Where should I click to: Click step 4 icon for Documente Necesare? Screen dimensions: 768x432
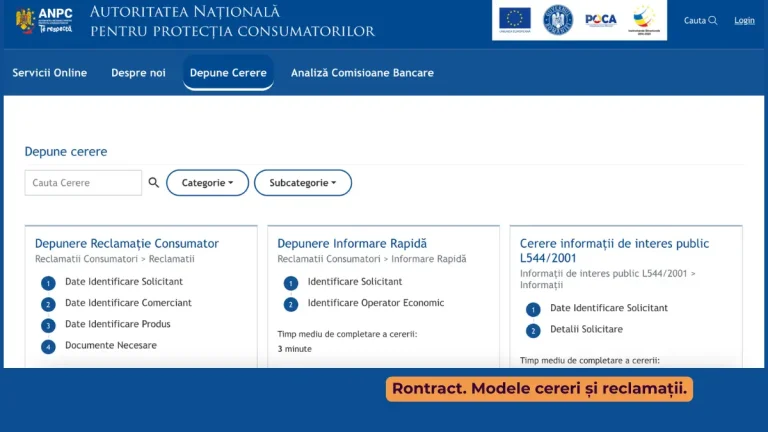(x=48, y=347)
